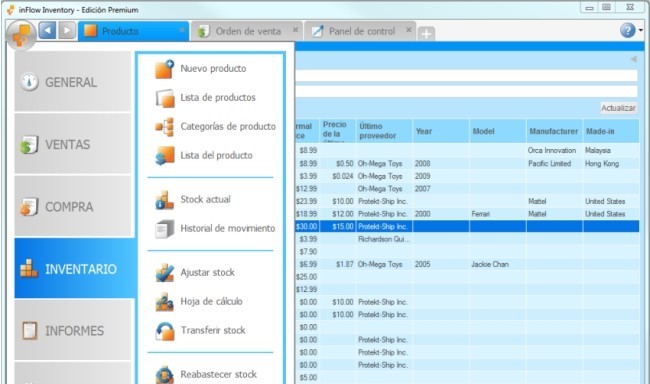
Task: Collapse the filter panel with small arrow
Action: [633, 59]
